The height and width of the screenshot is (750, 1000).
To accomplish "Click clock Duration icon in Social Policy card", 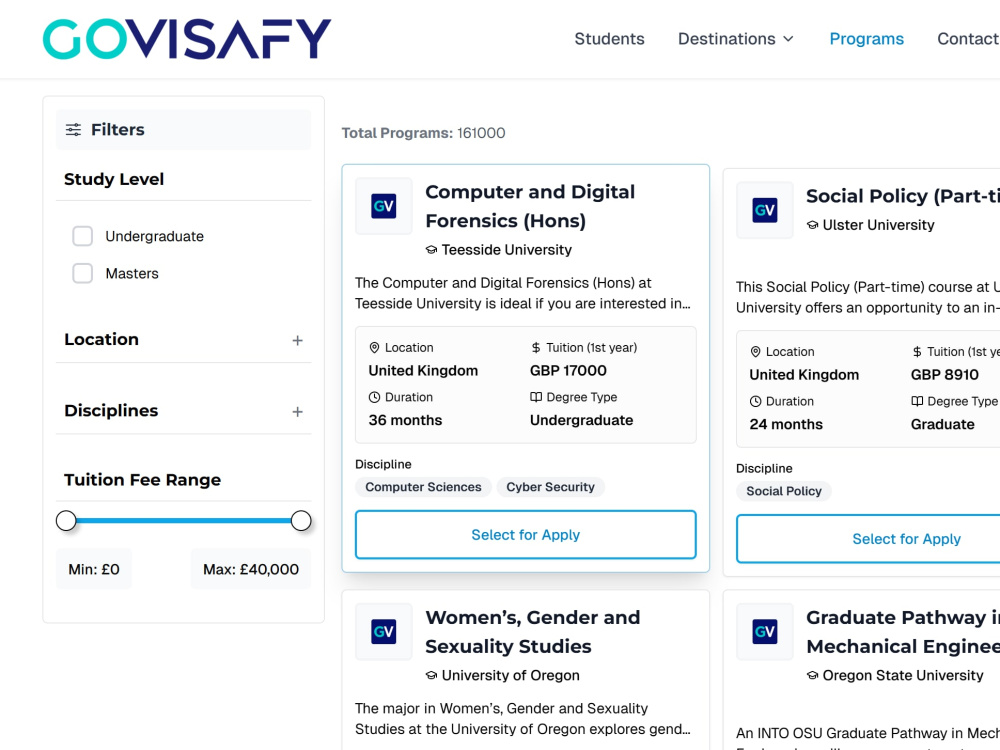I will click(755, 401).
